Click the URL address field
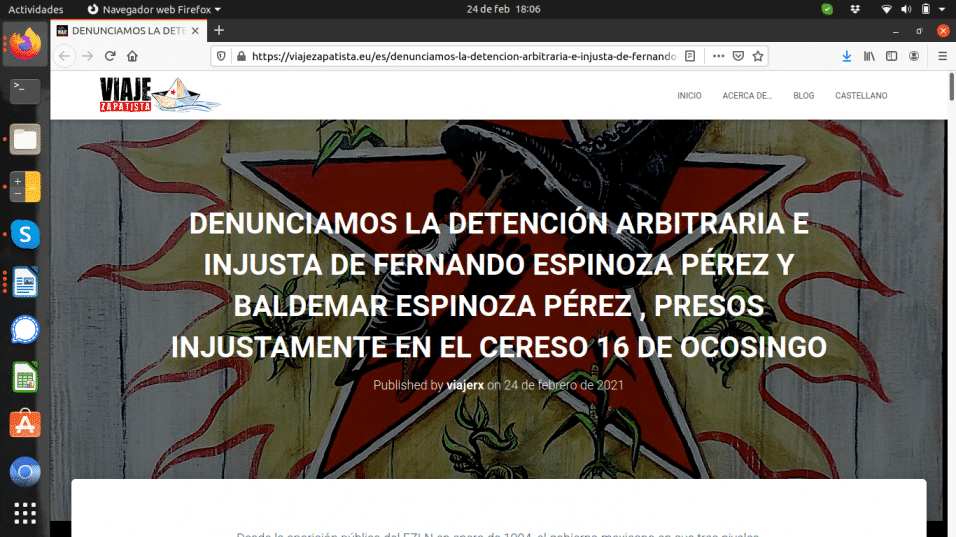This screenshot has height=537, width=956. (463, 56)
